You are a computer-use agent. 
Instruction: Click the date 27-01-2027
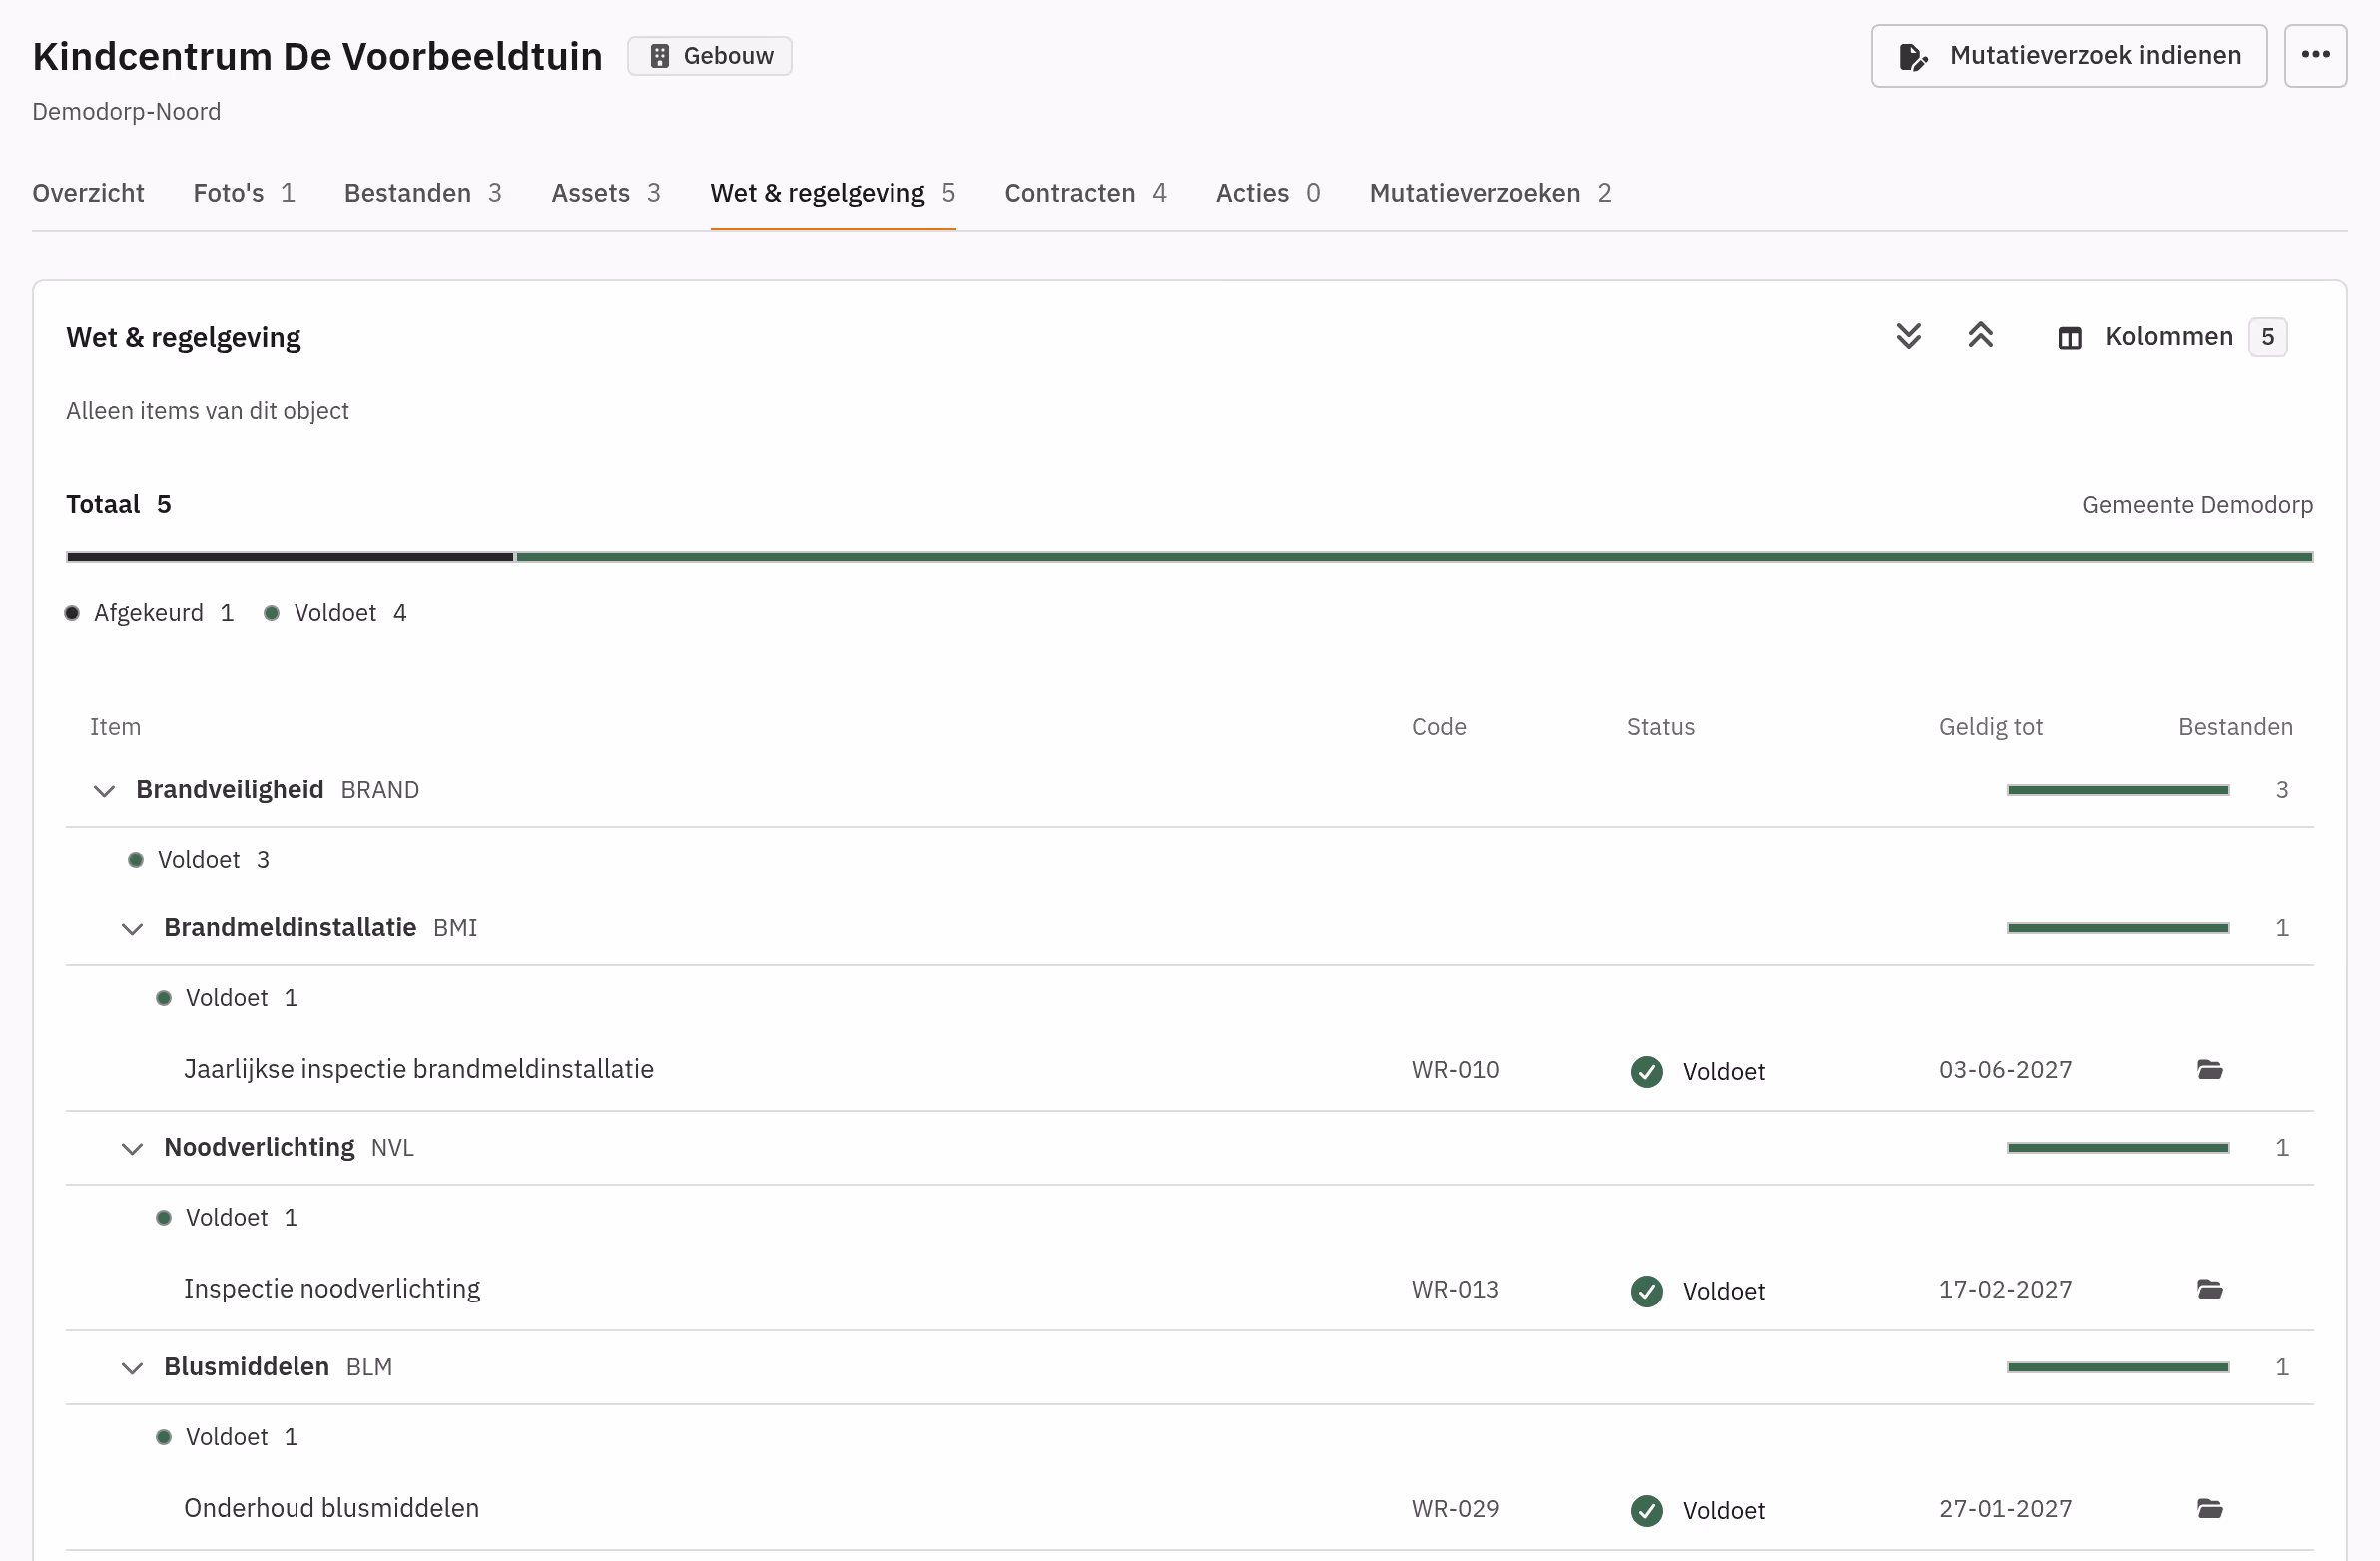[2005, 1509]
